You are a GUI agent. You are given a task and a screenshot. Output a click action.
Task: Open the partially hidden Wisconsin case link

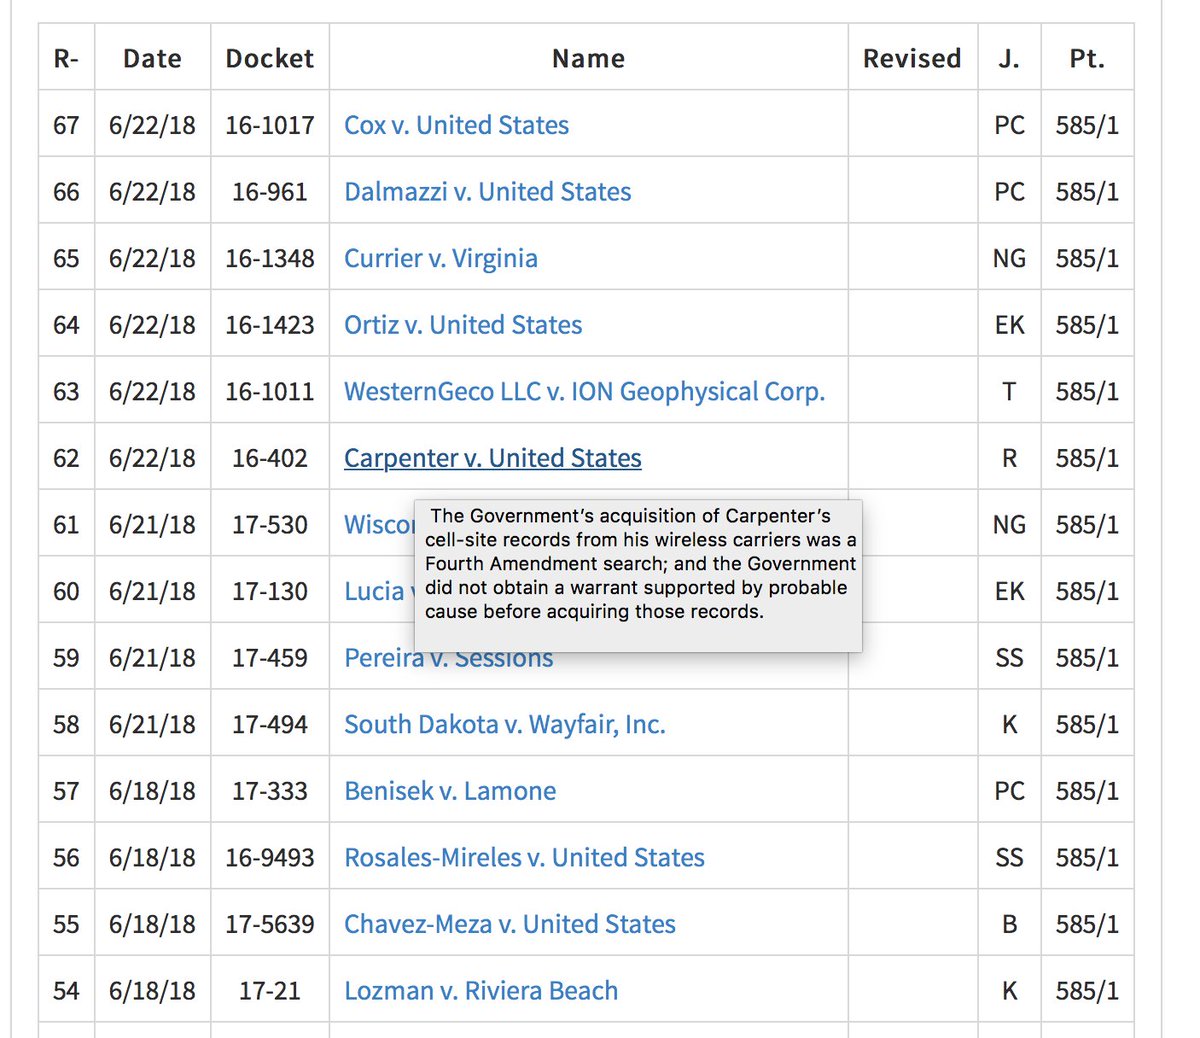tap(379, 525)
